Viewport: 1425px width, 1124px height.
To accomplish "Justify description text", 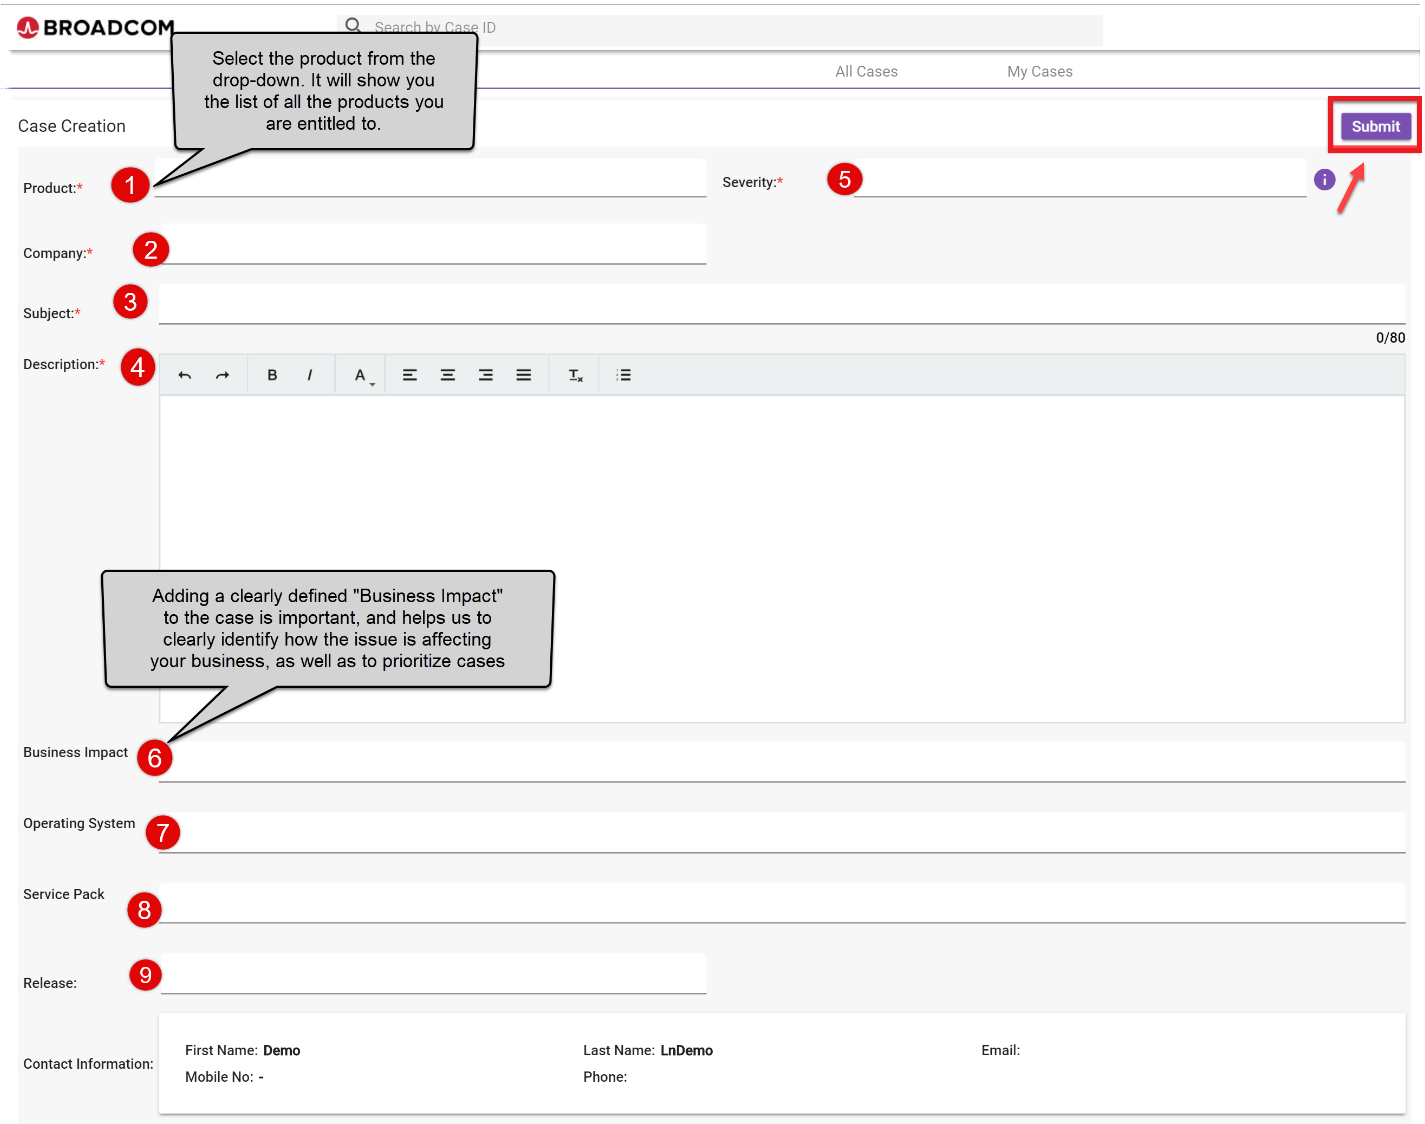I will [524, 375].
